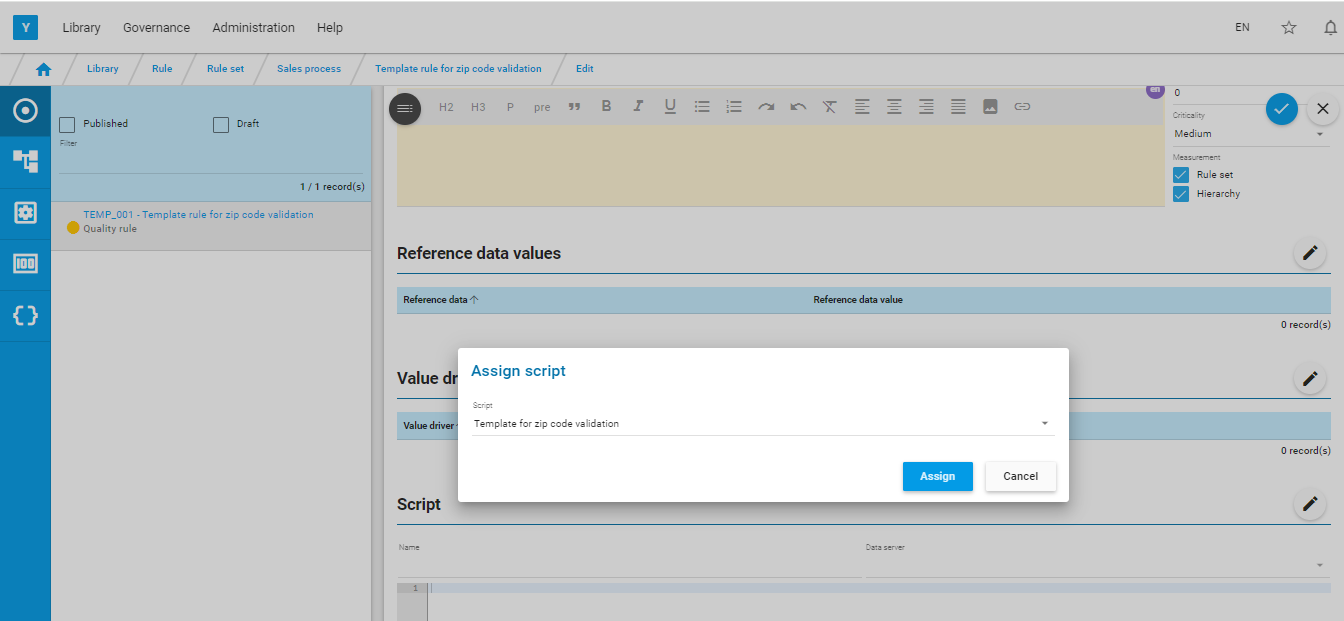1344x621 pixels.
Task: Open the Data server dropdown
Action: tap(1097, 565)
